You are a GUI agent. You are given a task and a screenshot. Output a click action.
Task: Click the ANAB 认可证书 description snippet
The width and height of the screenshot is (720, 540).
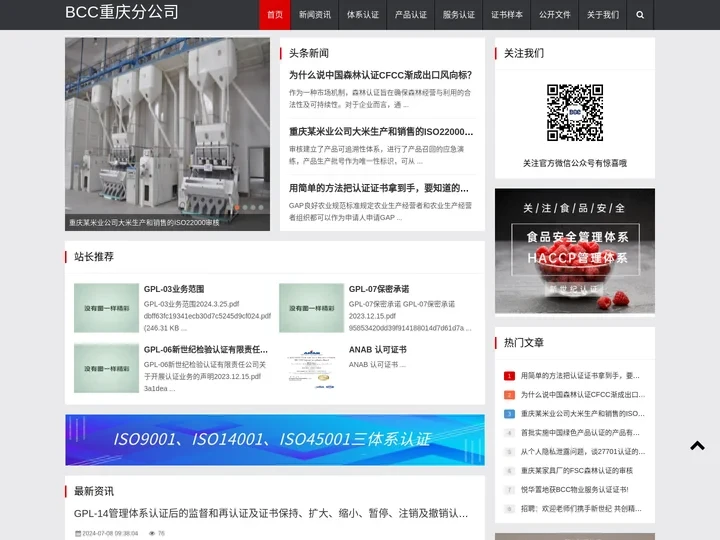pyautogui.click(x=377, y=365)
